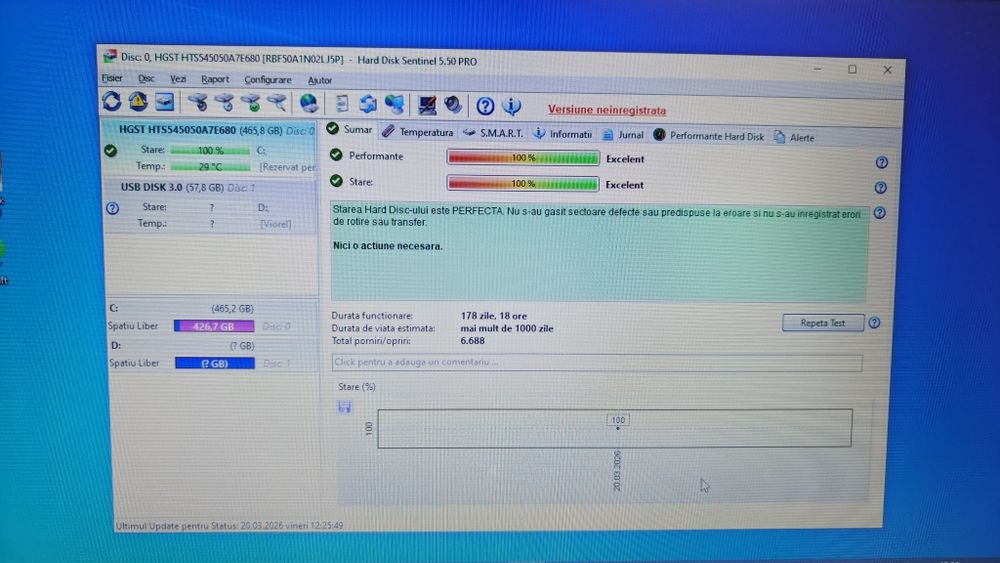This screenshot has width=1000, height=563.
Task: Open the Configurare menu
Action: 268,80
